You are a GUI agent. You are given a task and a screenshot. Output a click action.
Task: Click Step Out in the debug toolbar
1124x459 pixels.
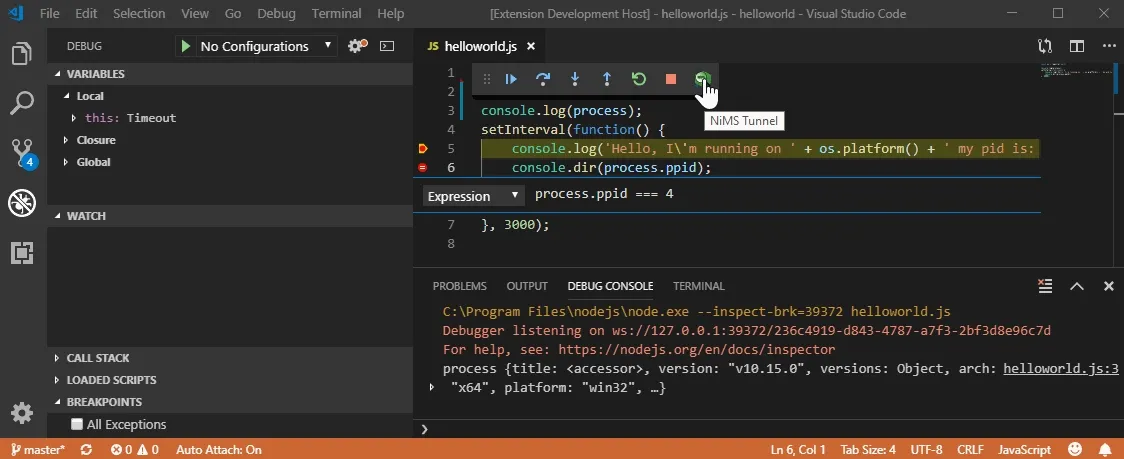coord(606,79)
